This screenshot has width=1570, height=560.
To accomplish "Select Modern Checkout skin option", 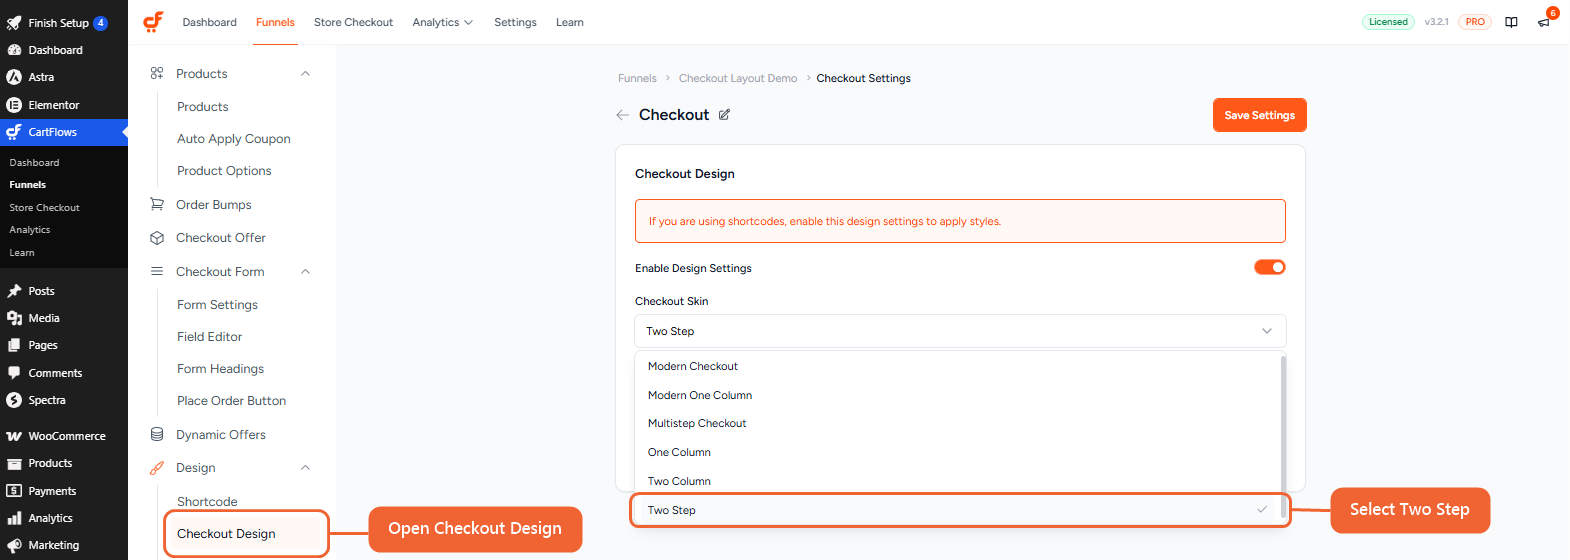I will click(x=957, y=366).
